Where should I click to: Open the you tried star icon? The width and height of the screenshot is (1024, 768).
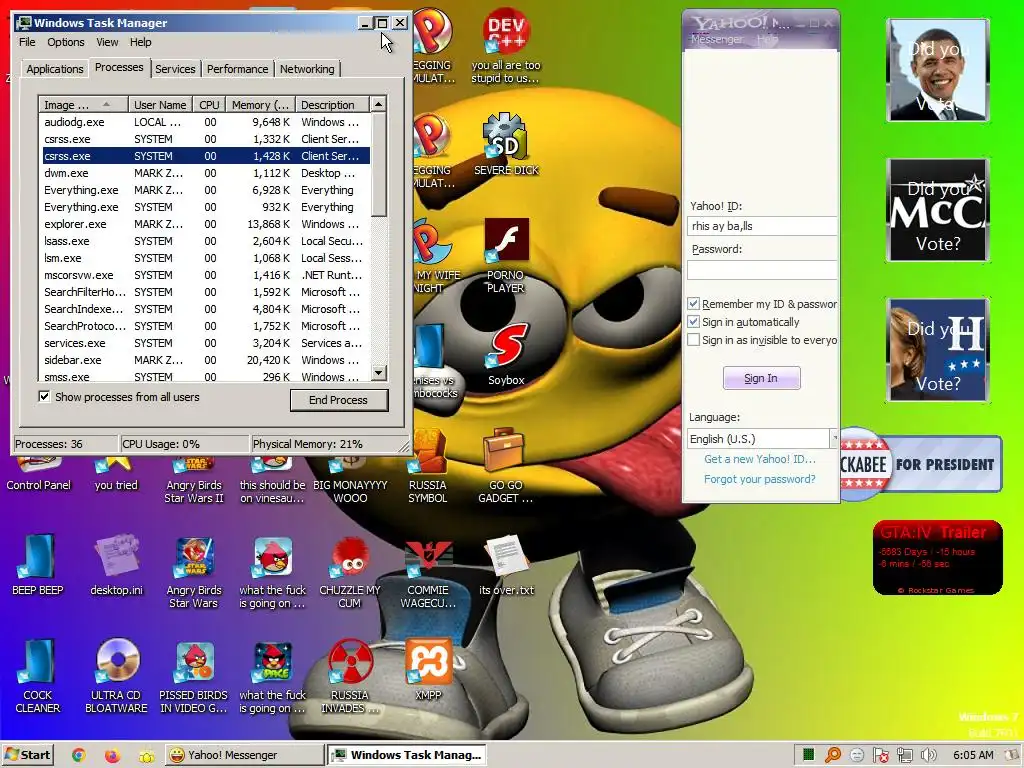116,473
